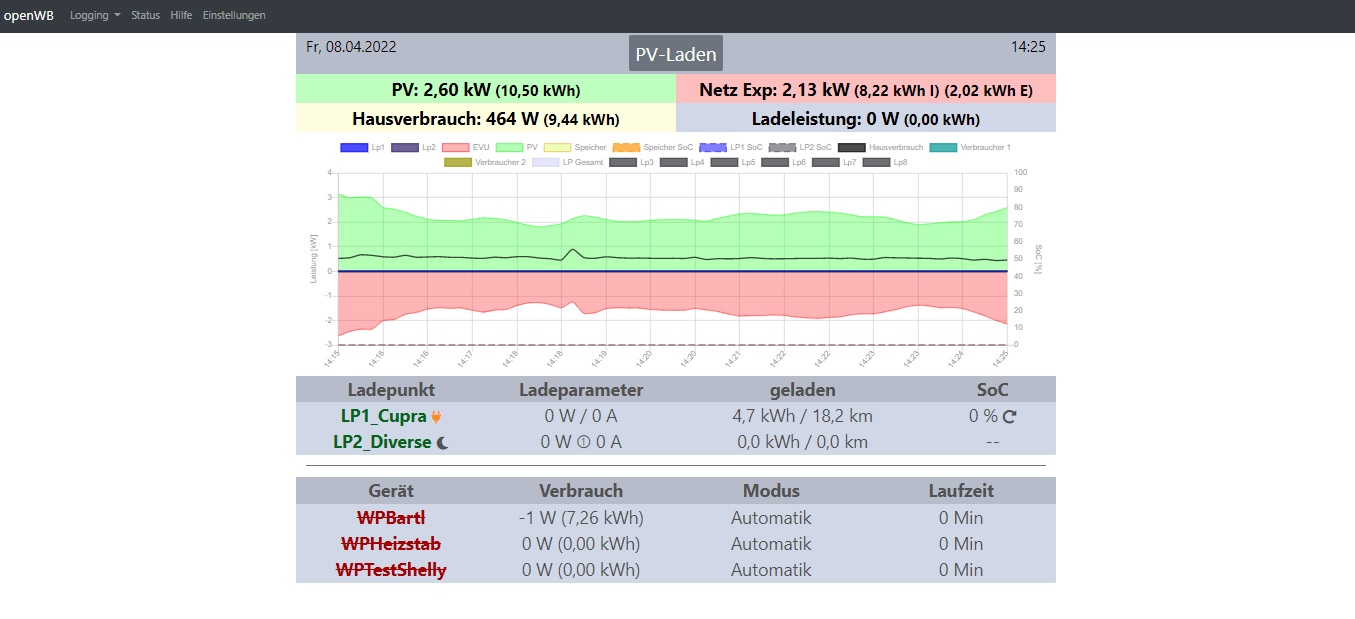Click the phase count icon in LP2_Diverse row
Screen dimensions: 1355x619
[x=584, y=442]
